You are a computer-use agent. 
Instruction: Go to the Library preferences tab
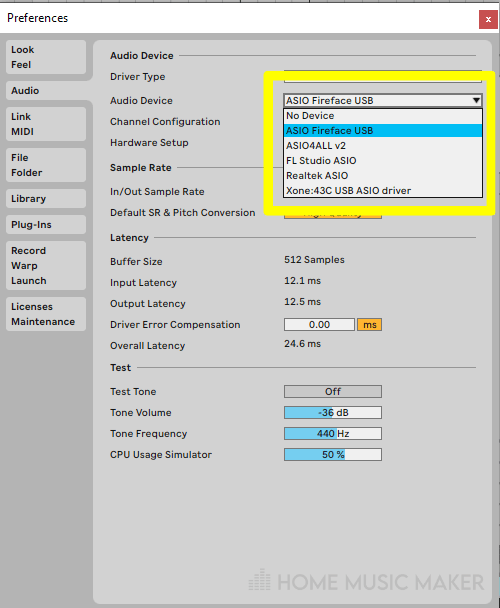coord(46,199)
